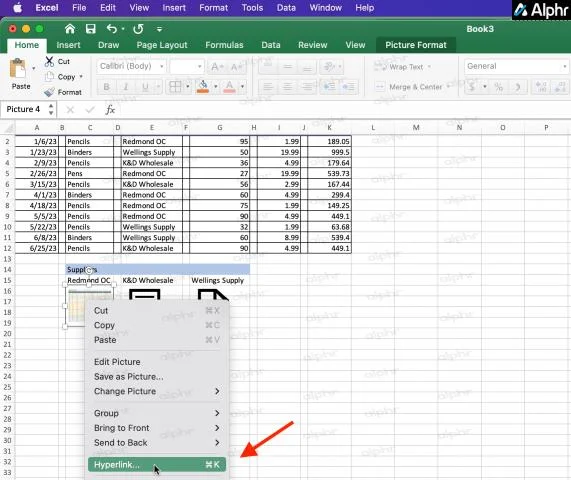Switch to the Picture Format tab
The image size is (571, 480).
click(416, 45)
